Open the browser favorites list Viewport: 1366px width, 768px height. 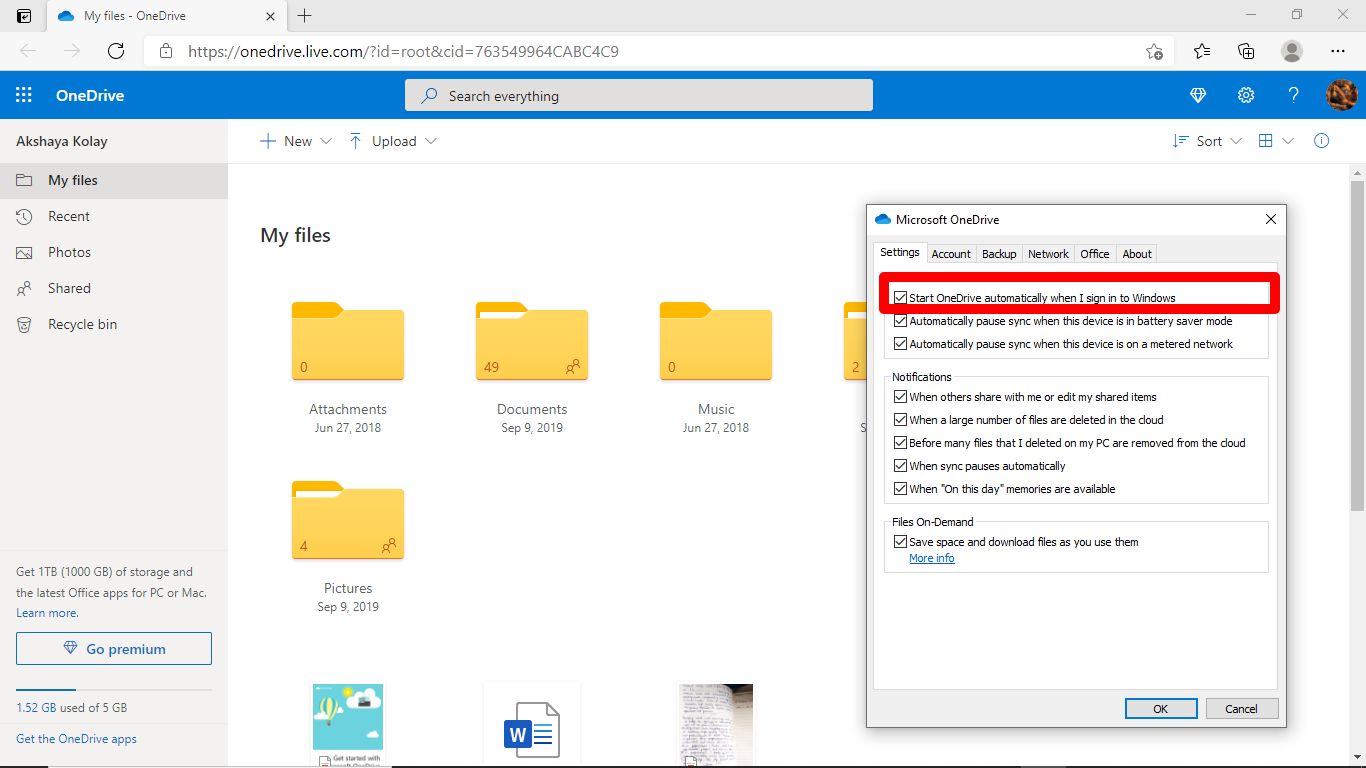pyautogui.click(x=1202, y=51)
